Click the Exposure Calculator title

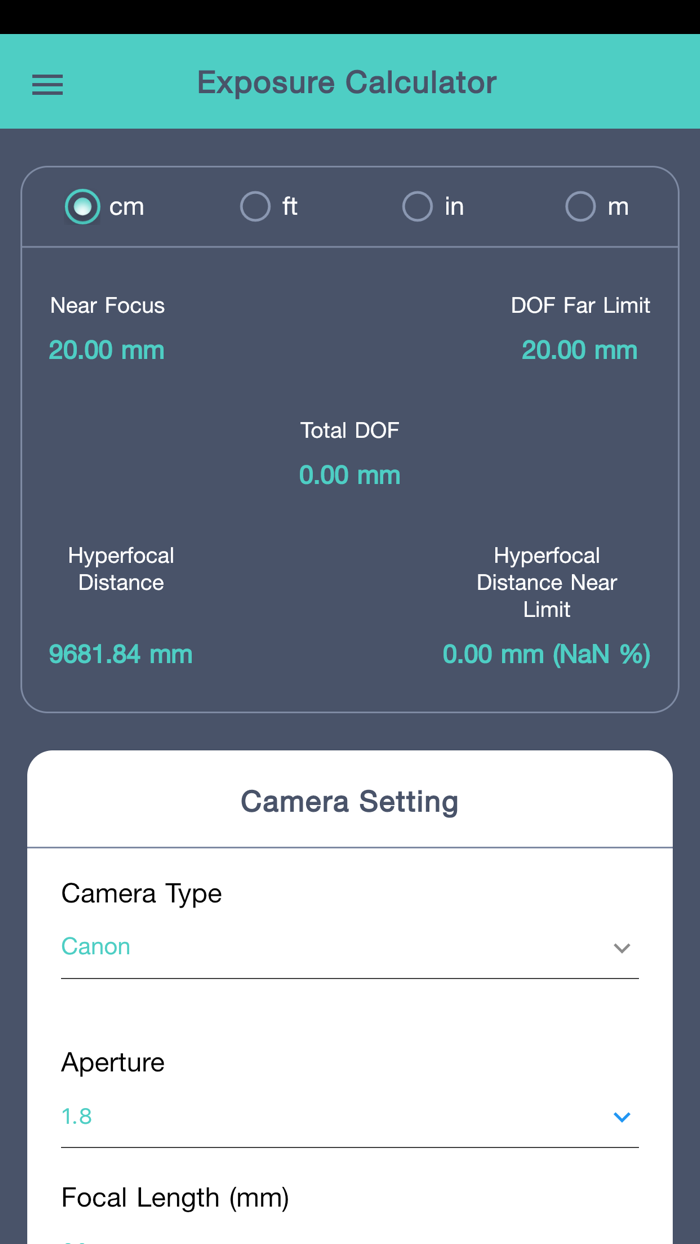pos(348,82)
